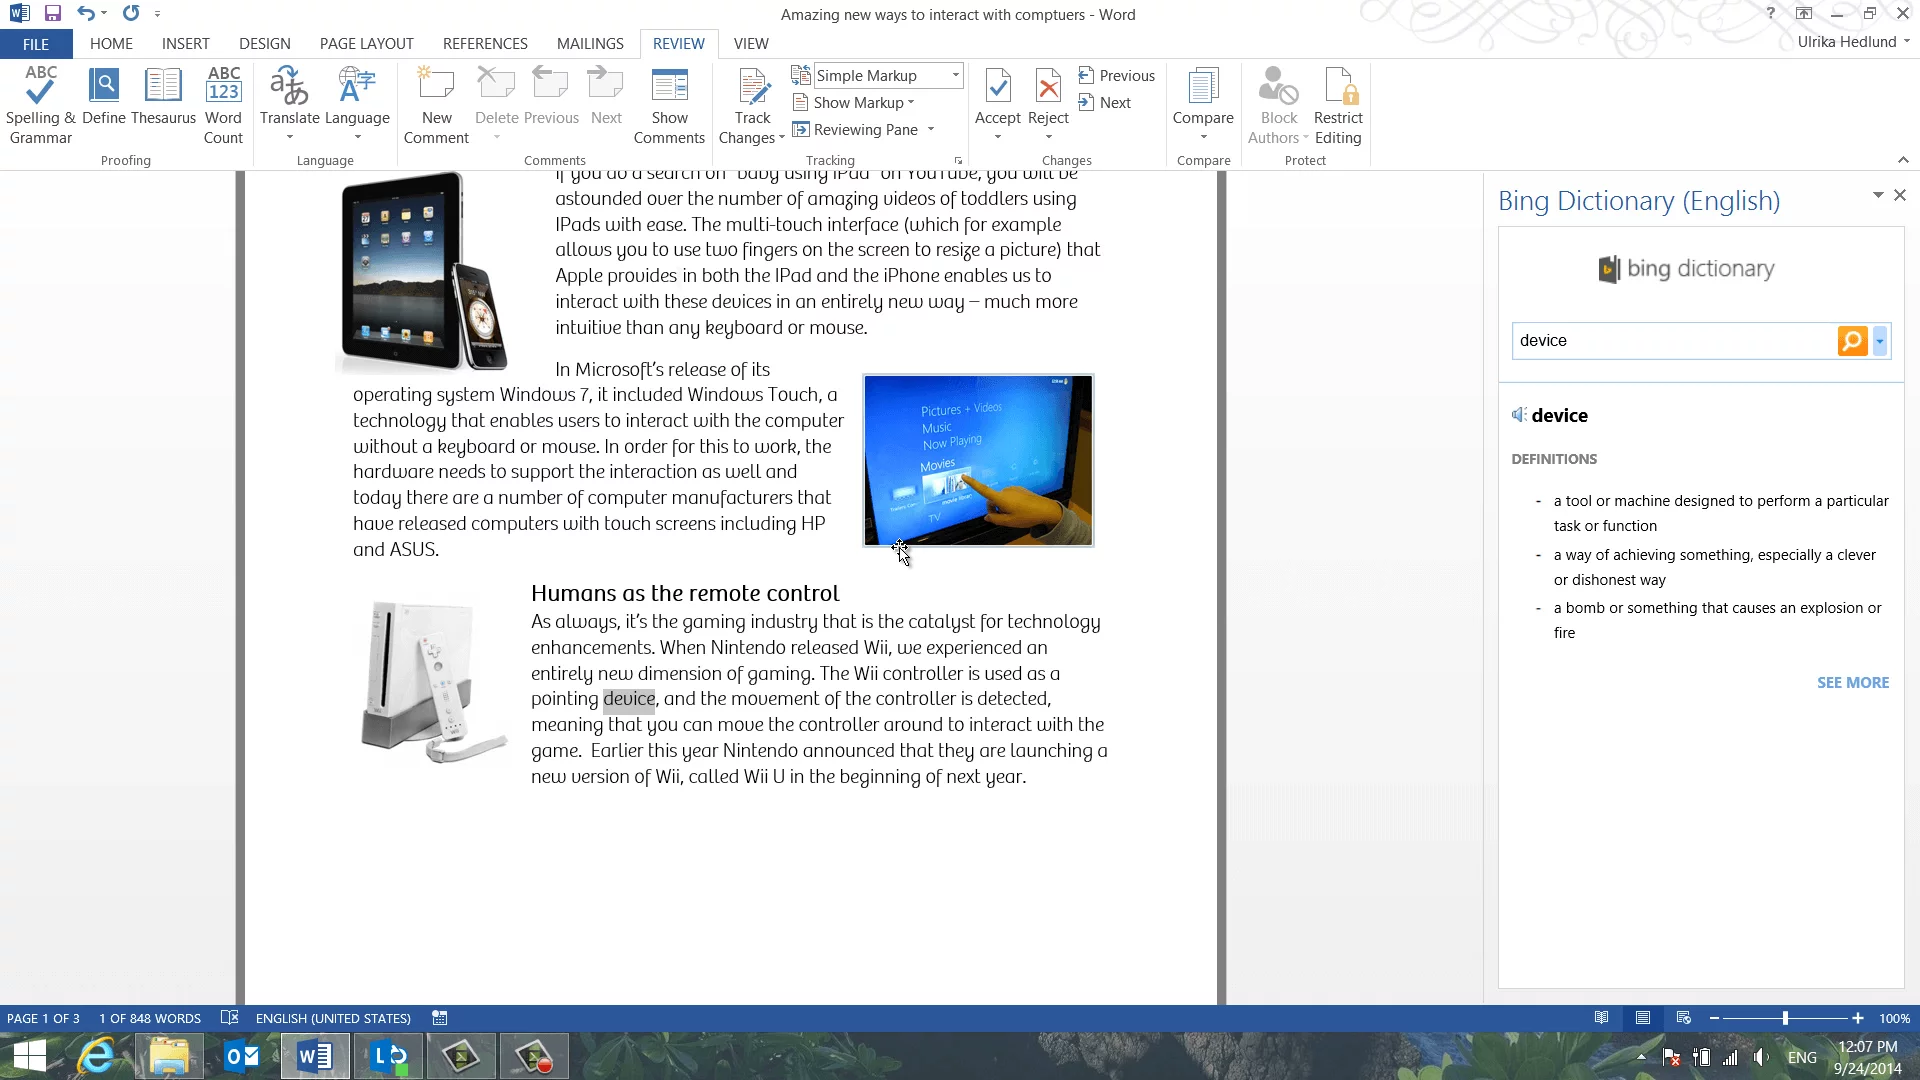Open the Simple Markup dropdown
This screenshot has height=1080, width=1920.
tap(955, 76)
